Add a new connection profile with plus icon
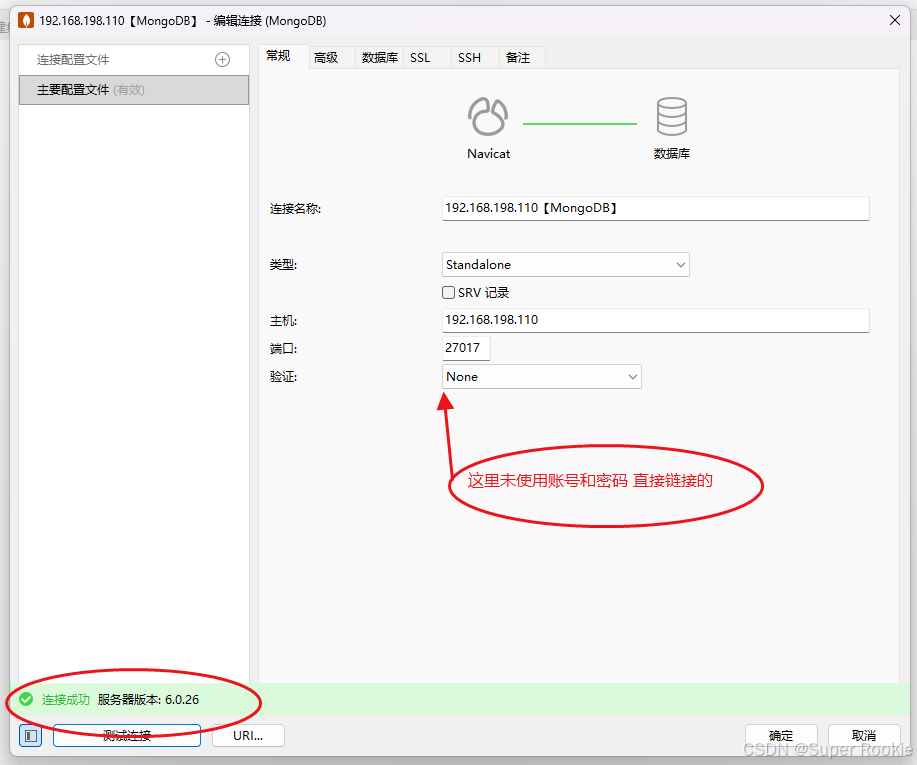 tap(222, 60)
